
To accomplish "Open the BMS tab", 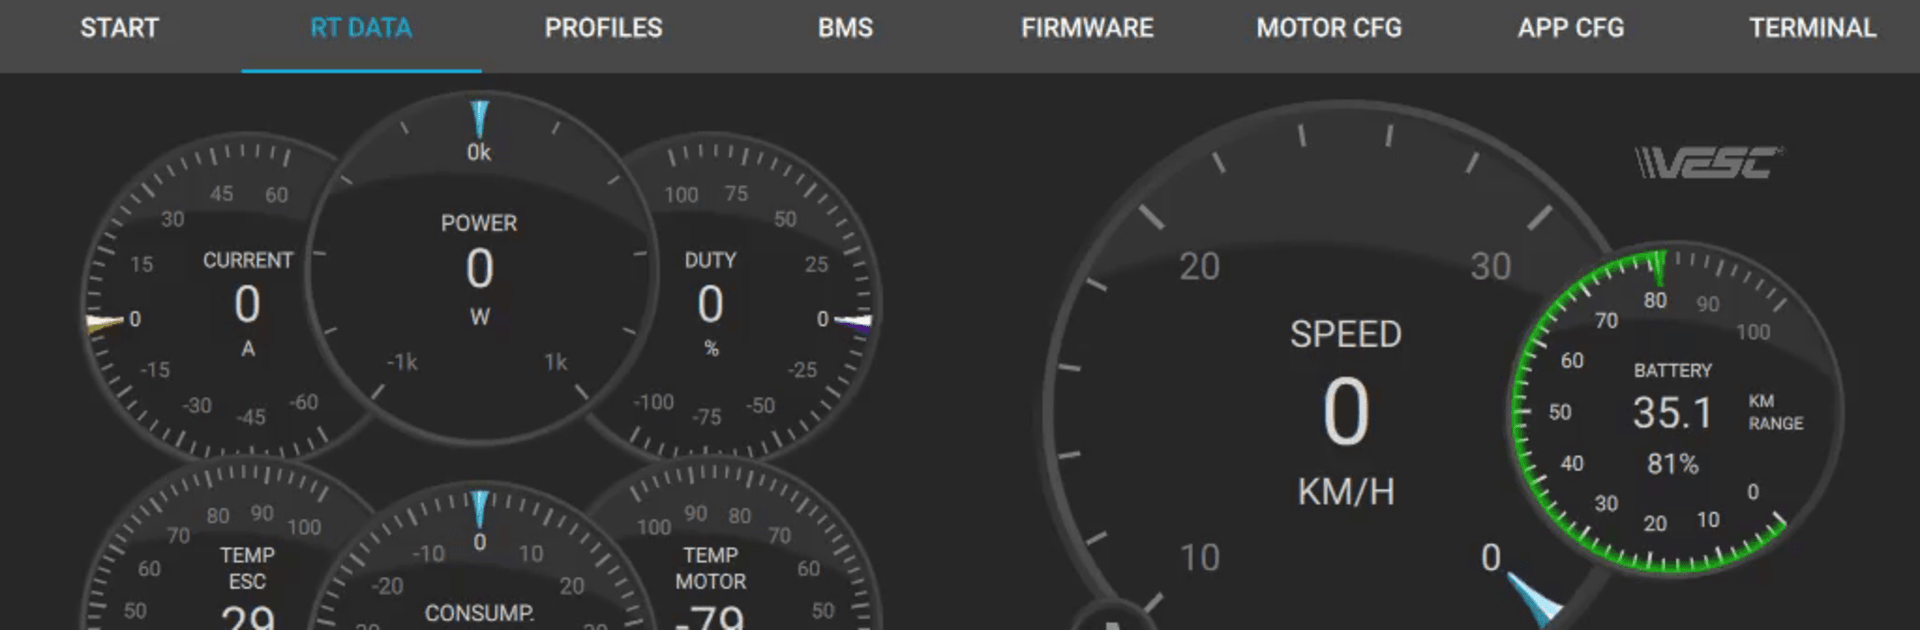I will (845, 28).
